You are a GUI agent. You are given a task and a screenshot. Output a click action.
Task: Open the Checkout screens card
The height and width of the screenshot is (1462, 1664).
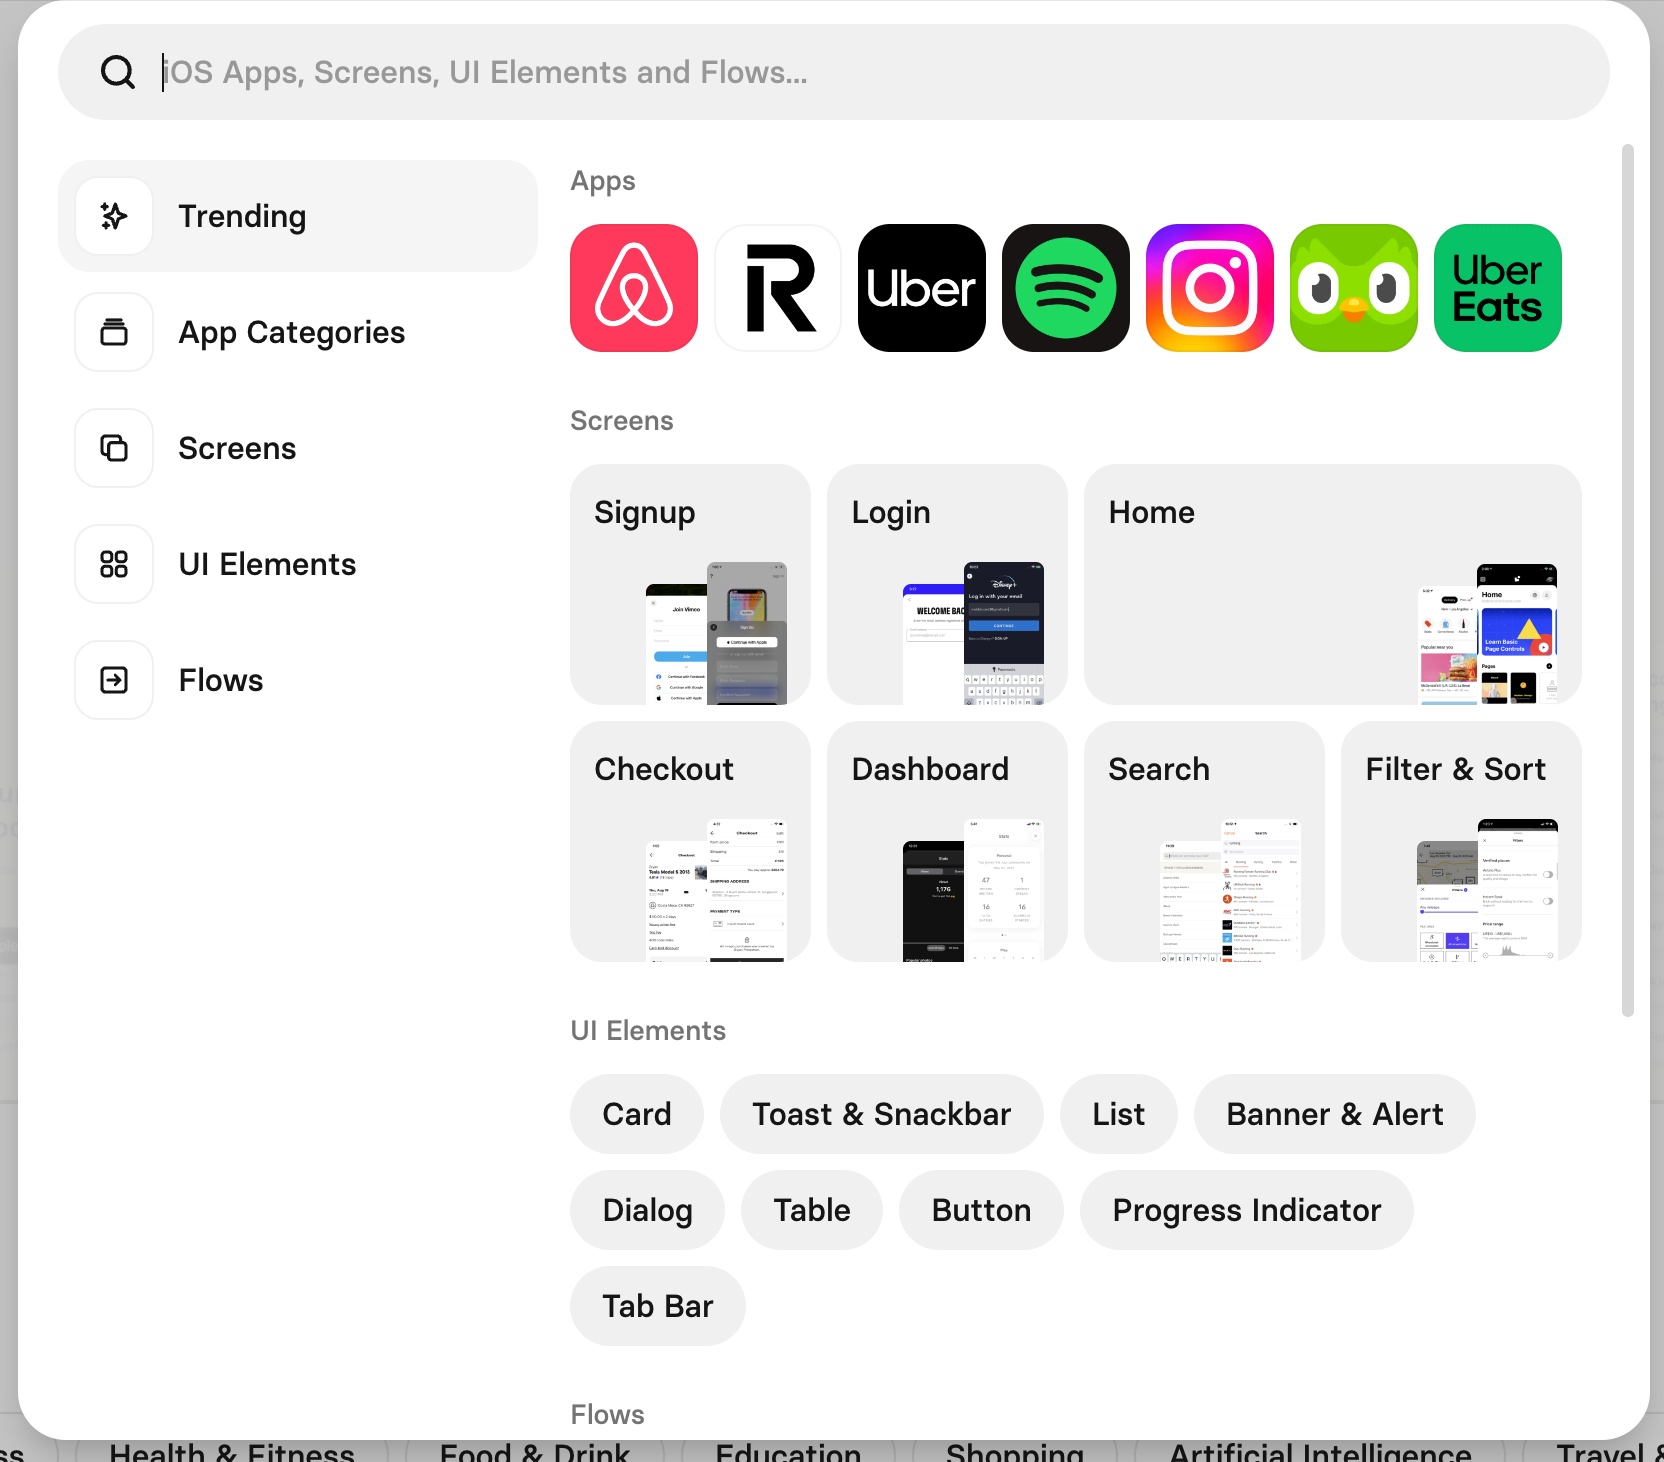point(690,841)
